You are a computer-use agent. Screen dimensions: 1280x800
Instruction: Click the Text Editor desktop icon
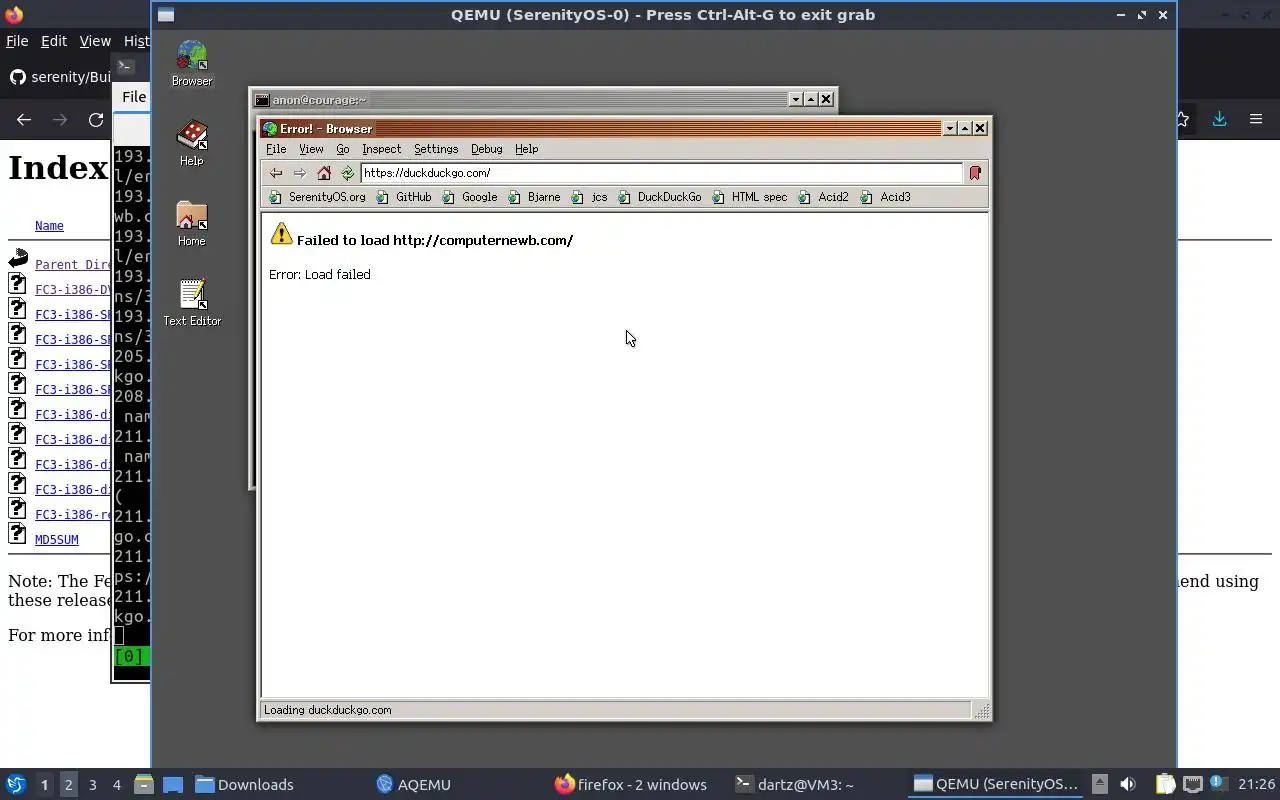(x=192, y=302)
